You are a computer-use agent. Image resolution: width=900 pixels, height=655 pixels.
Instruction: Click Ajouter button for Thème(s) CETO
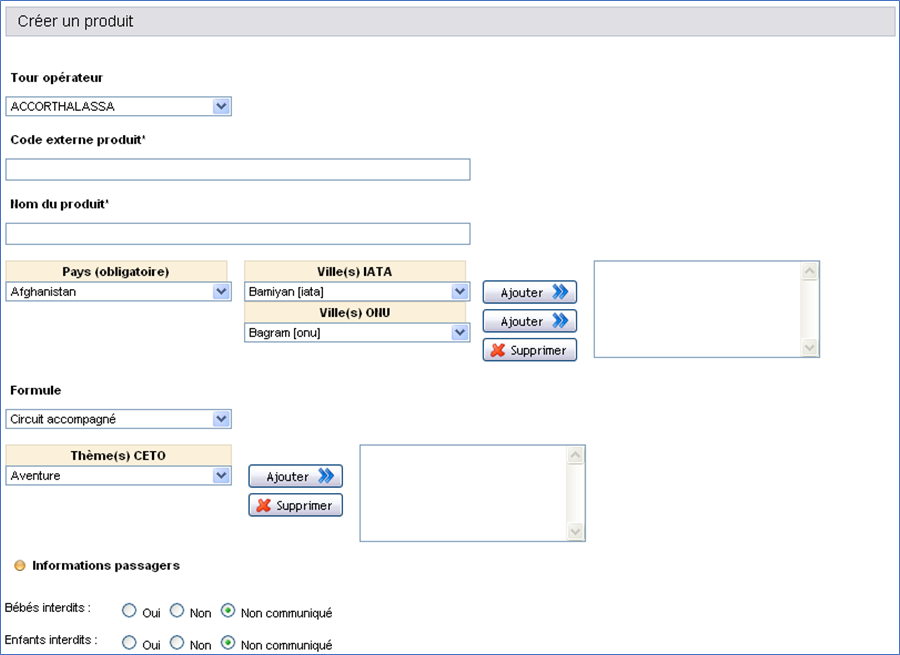tap(295, 476)
